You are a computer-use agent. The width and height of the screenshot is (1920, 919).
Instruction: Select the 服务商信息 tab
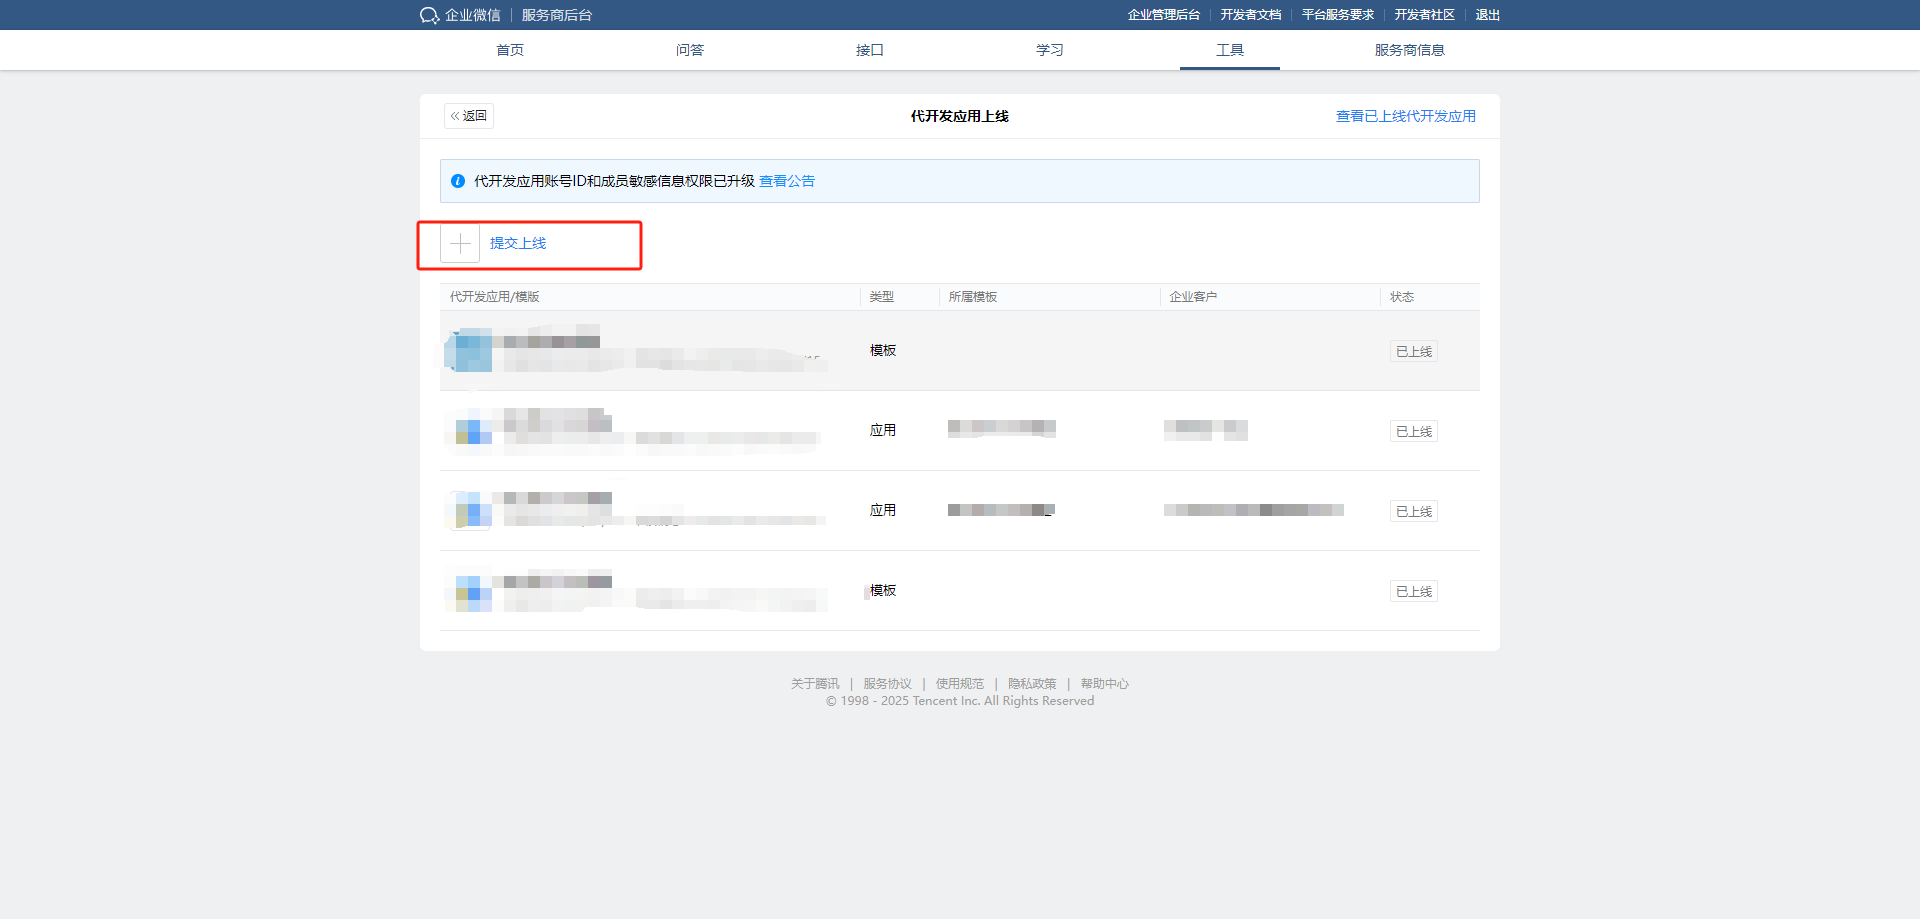click(x=1409, y=50)
